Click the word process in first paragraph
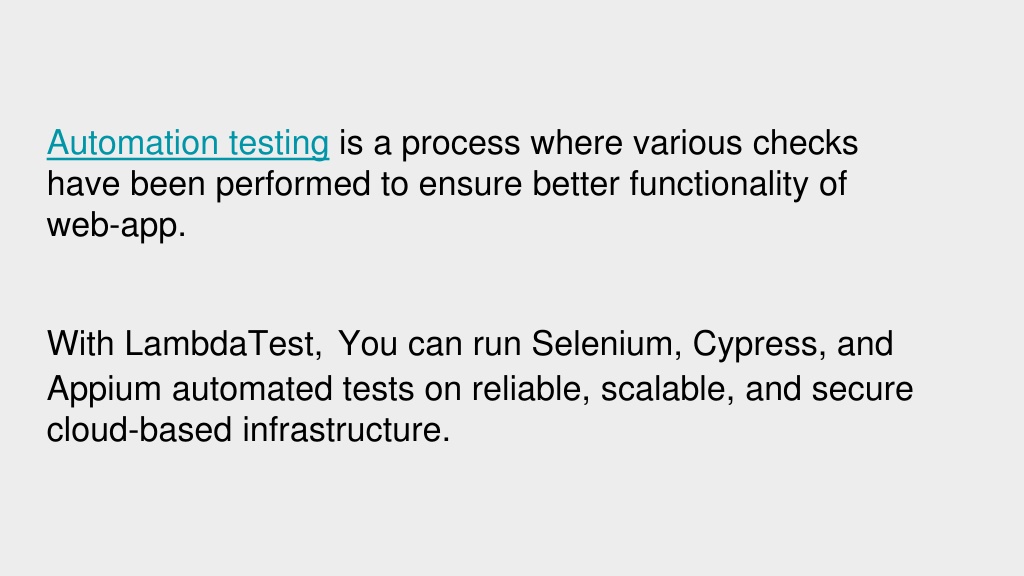 click(460, 144)
